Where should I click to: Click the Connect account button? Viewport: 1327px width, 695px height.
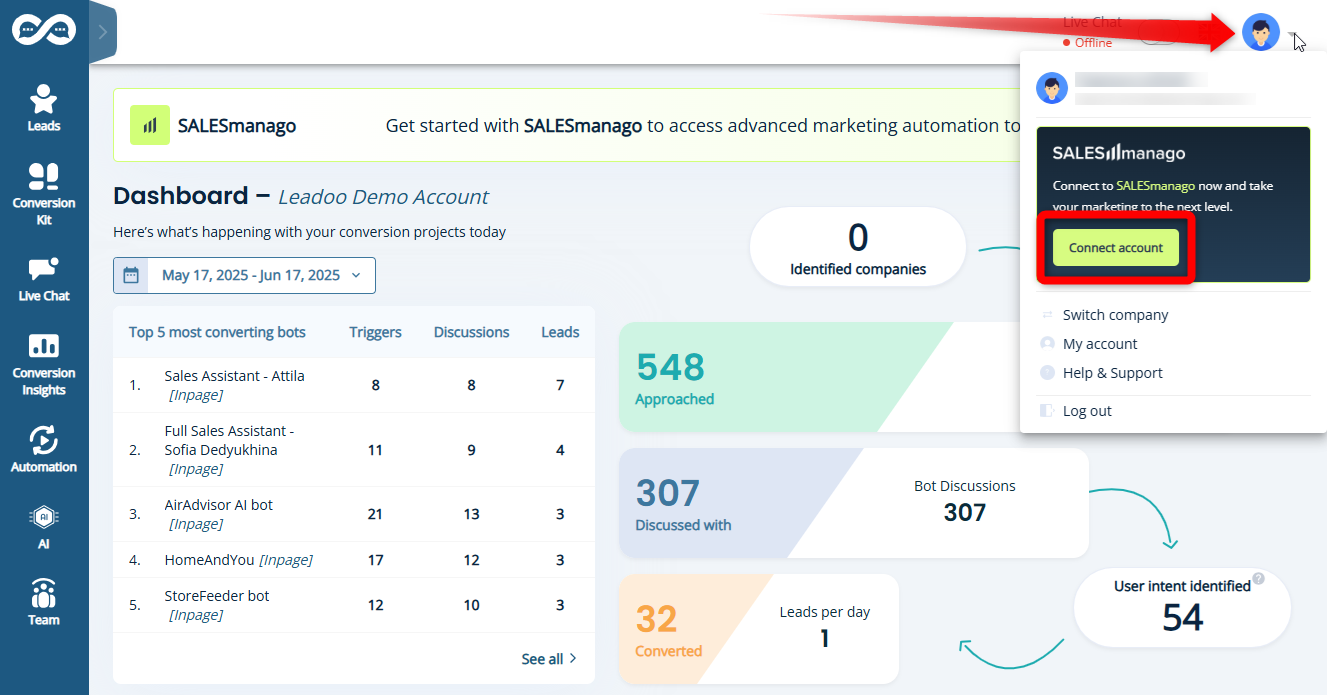[1116, 248]
